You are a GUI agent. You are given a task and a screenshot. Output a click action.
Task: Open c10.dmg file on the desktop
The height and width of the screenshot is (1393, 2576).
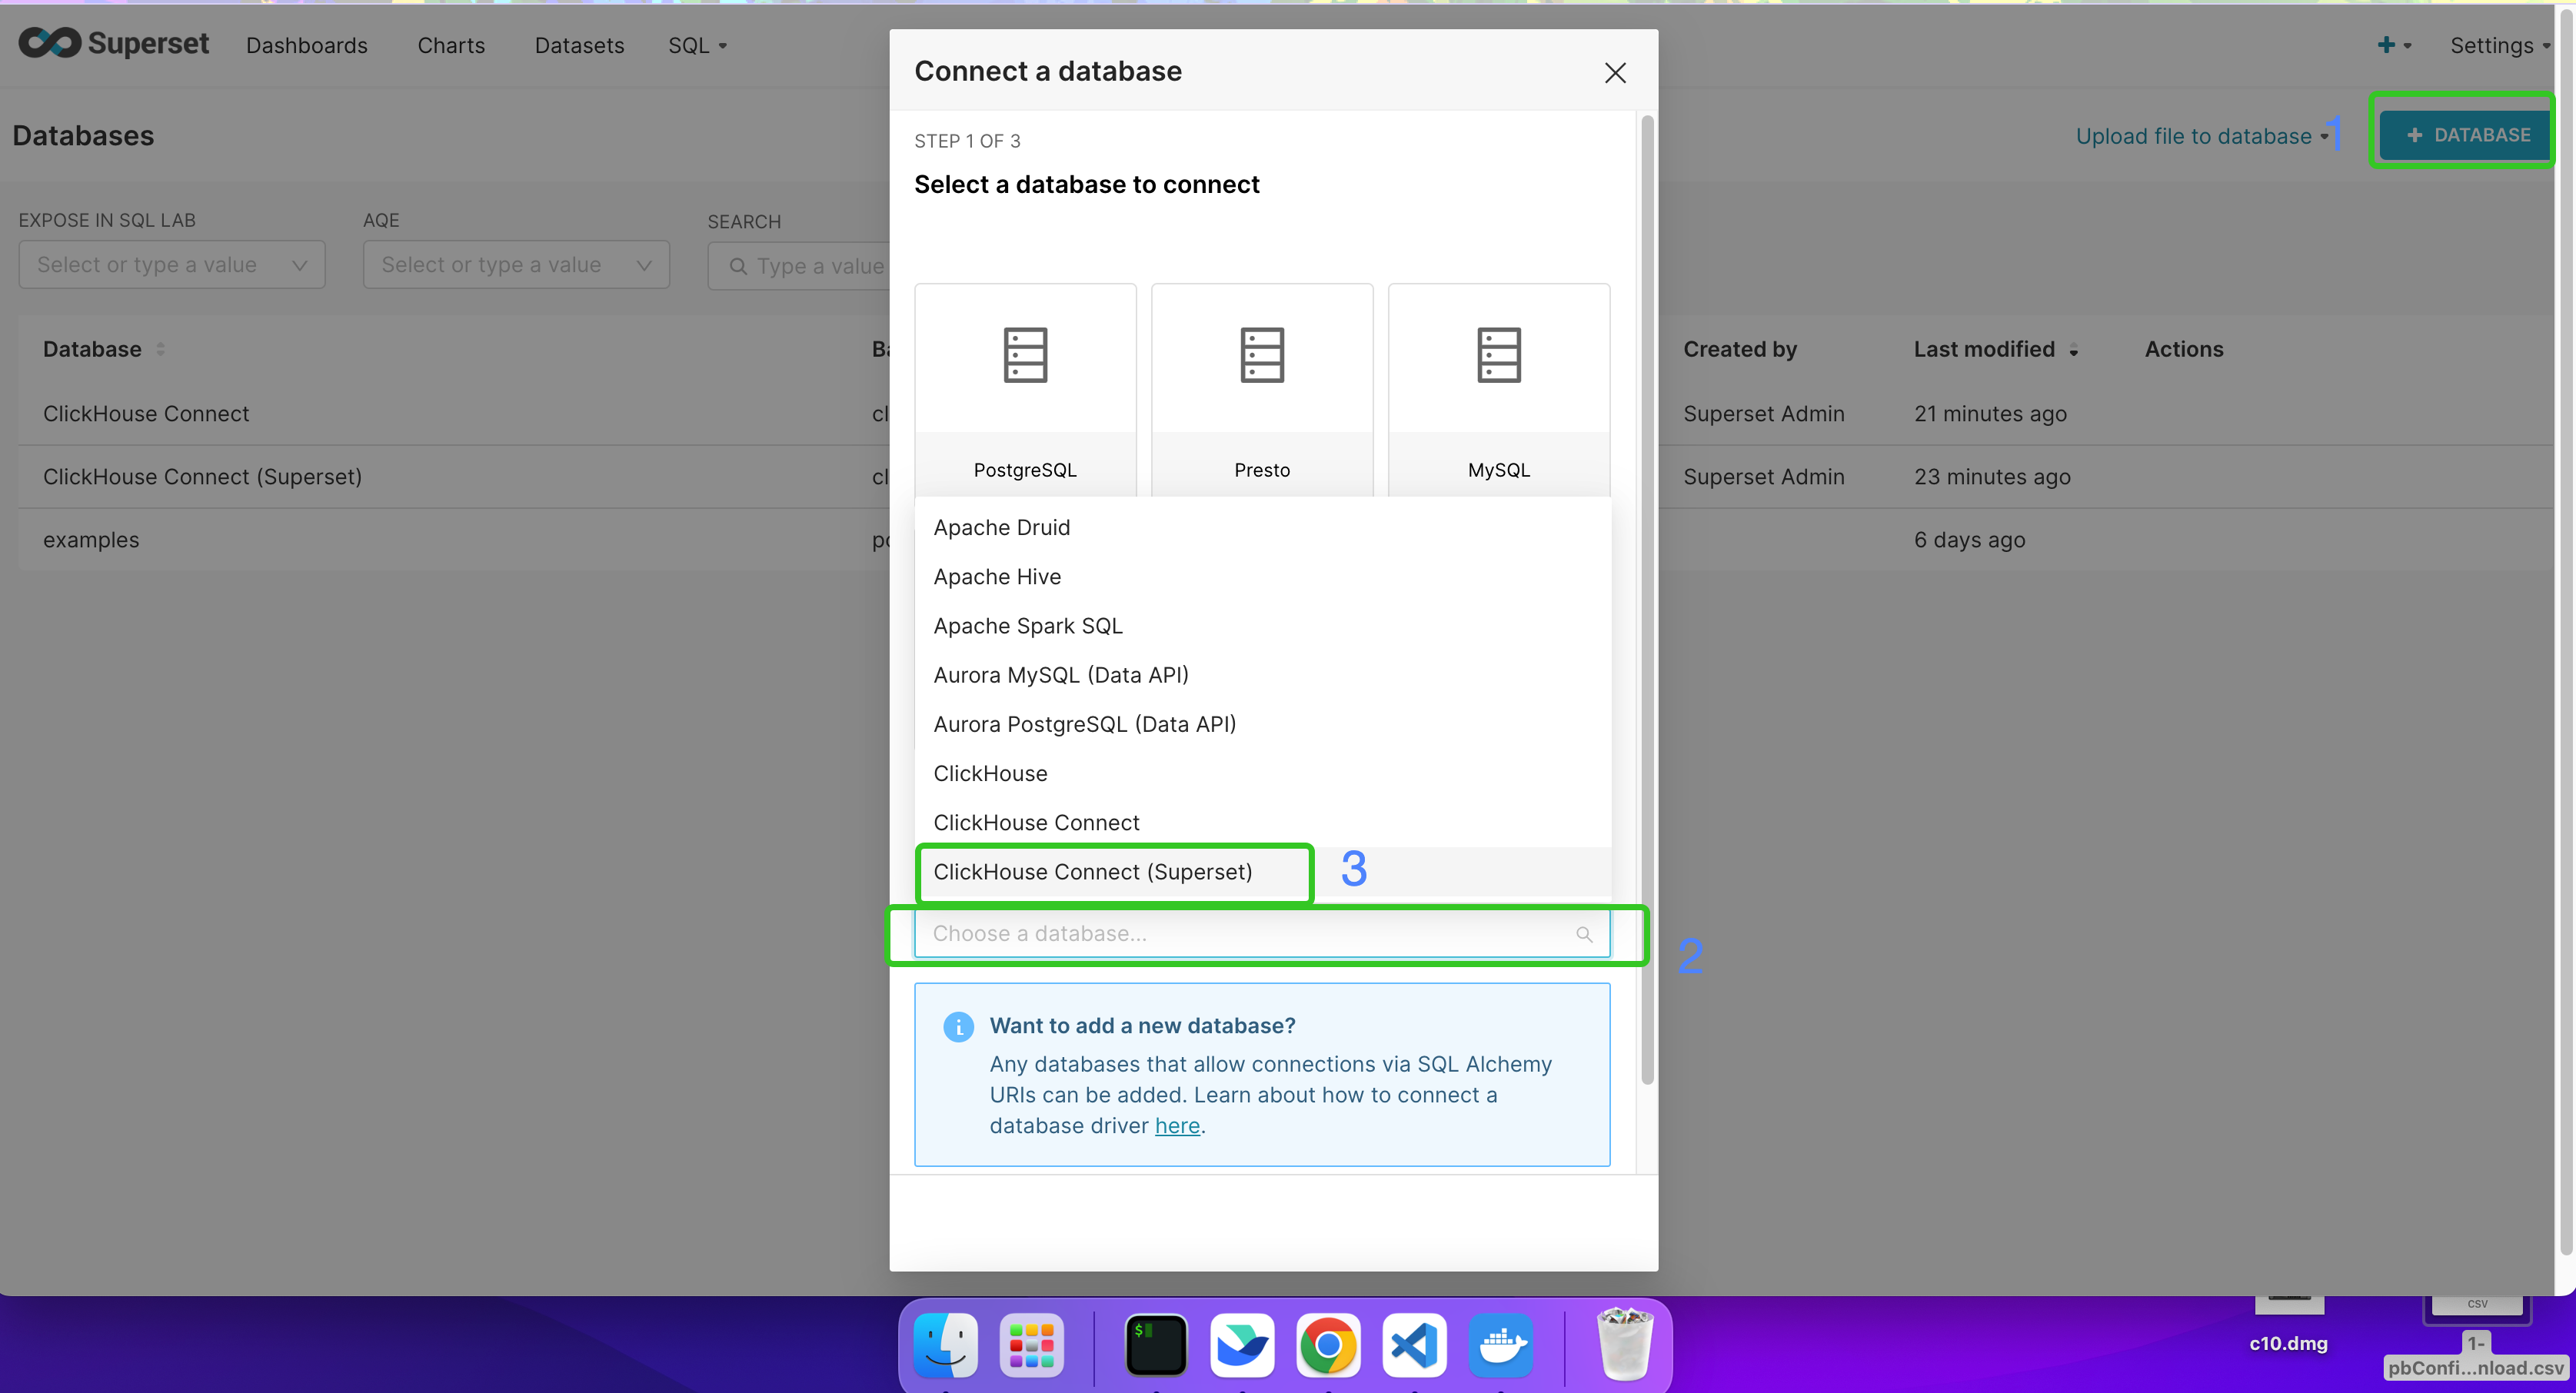click(x=2288, y=1325)
